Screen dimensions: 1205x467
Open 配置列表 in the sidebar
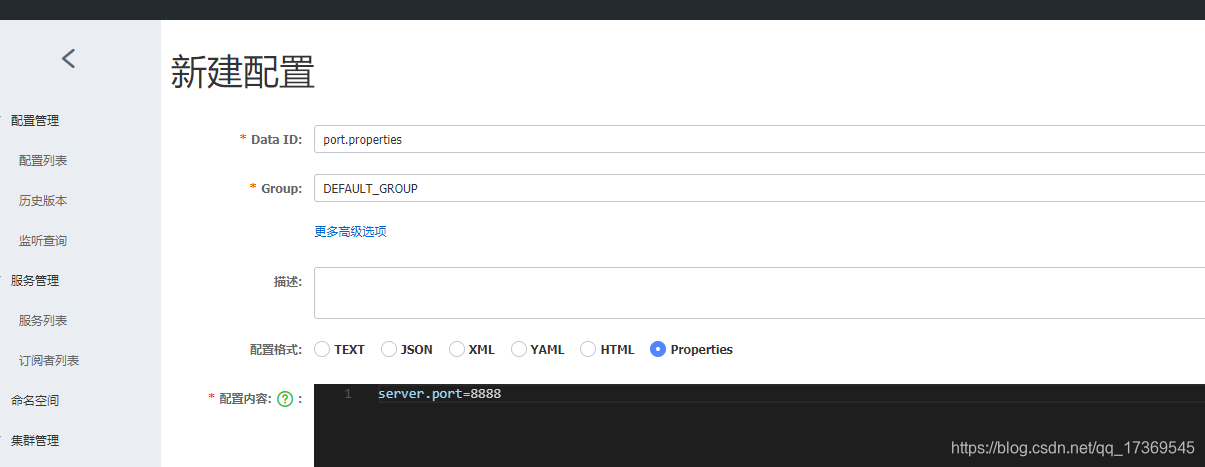43,160
